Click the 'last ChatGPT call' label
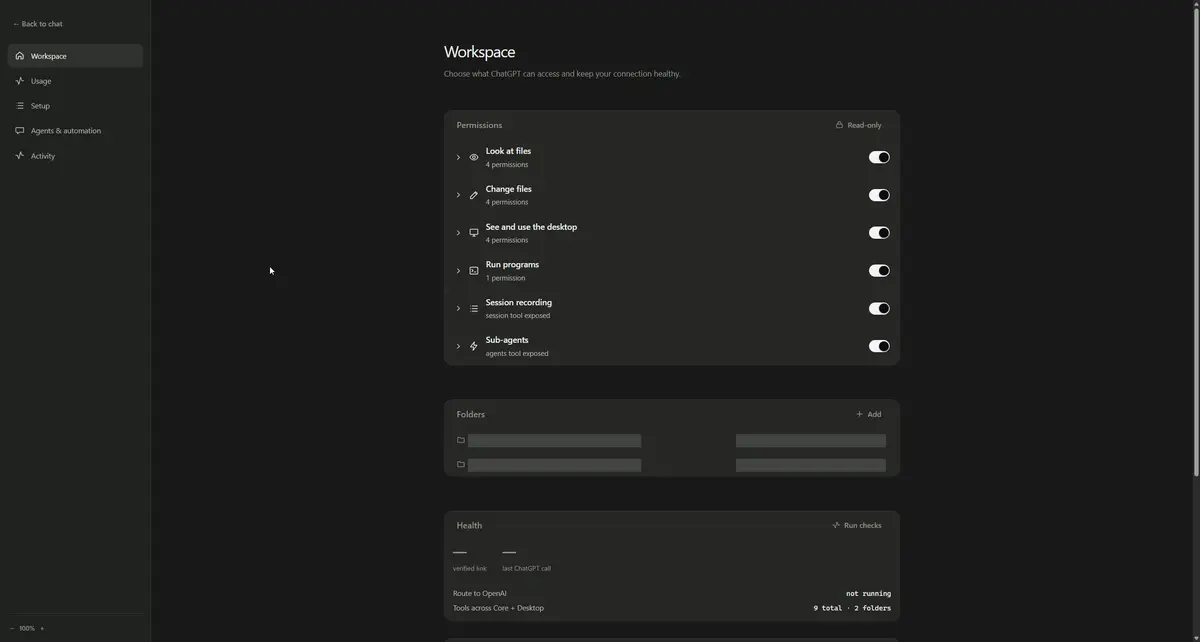 [526, 568]
